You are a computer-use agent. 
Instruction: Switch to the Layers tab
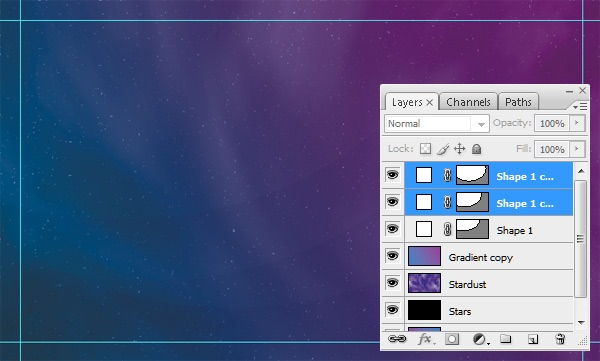411,102
